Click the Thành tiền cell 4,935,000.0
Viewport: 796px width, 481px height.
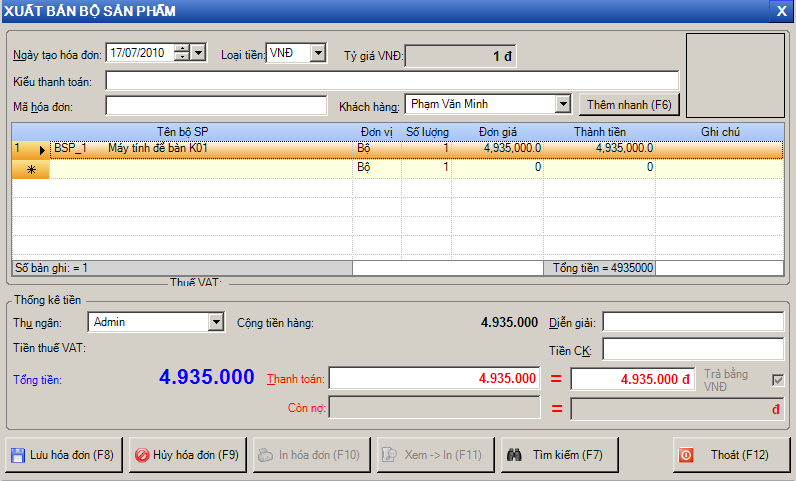pyautogui.click(x=600, y=148)
